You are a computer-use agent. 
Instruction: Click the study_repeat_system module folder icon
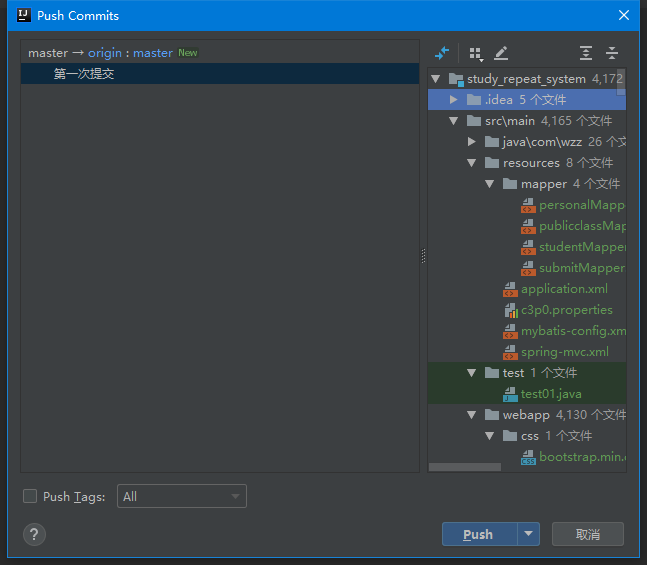[456, 79]
